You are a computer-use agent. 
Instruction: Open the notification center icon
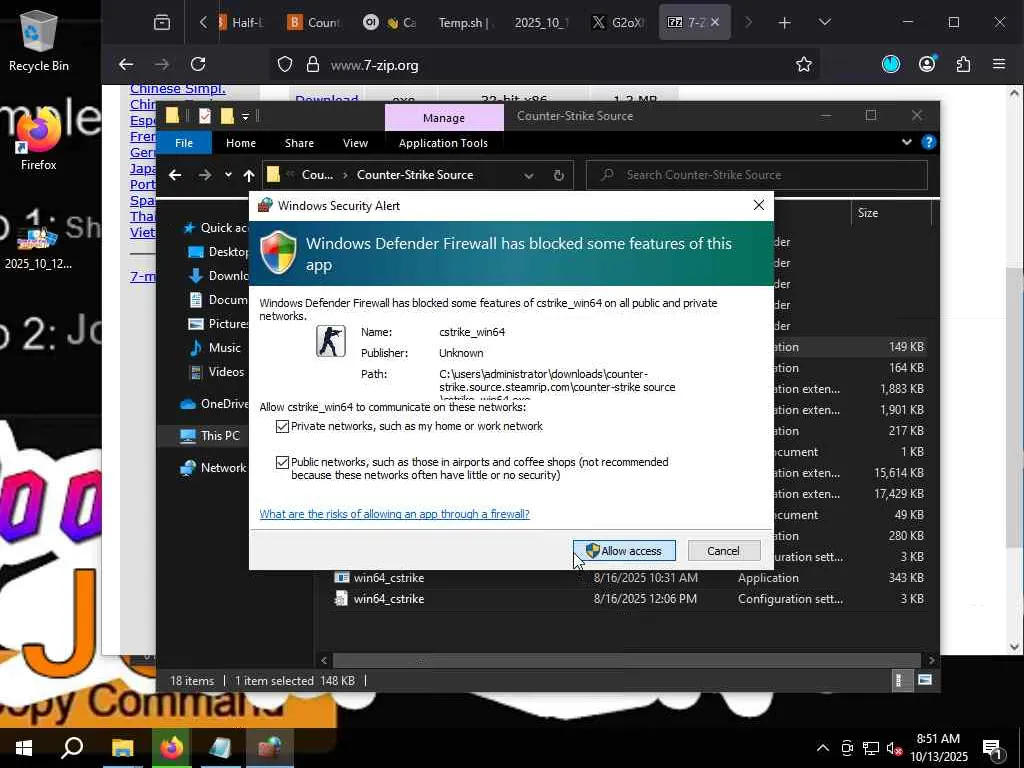tap(993, 748)
